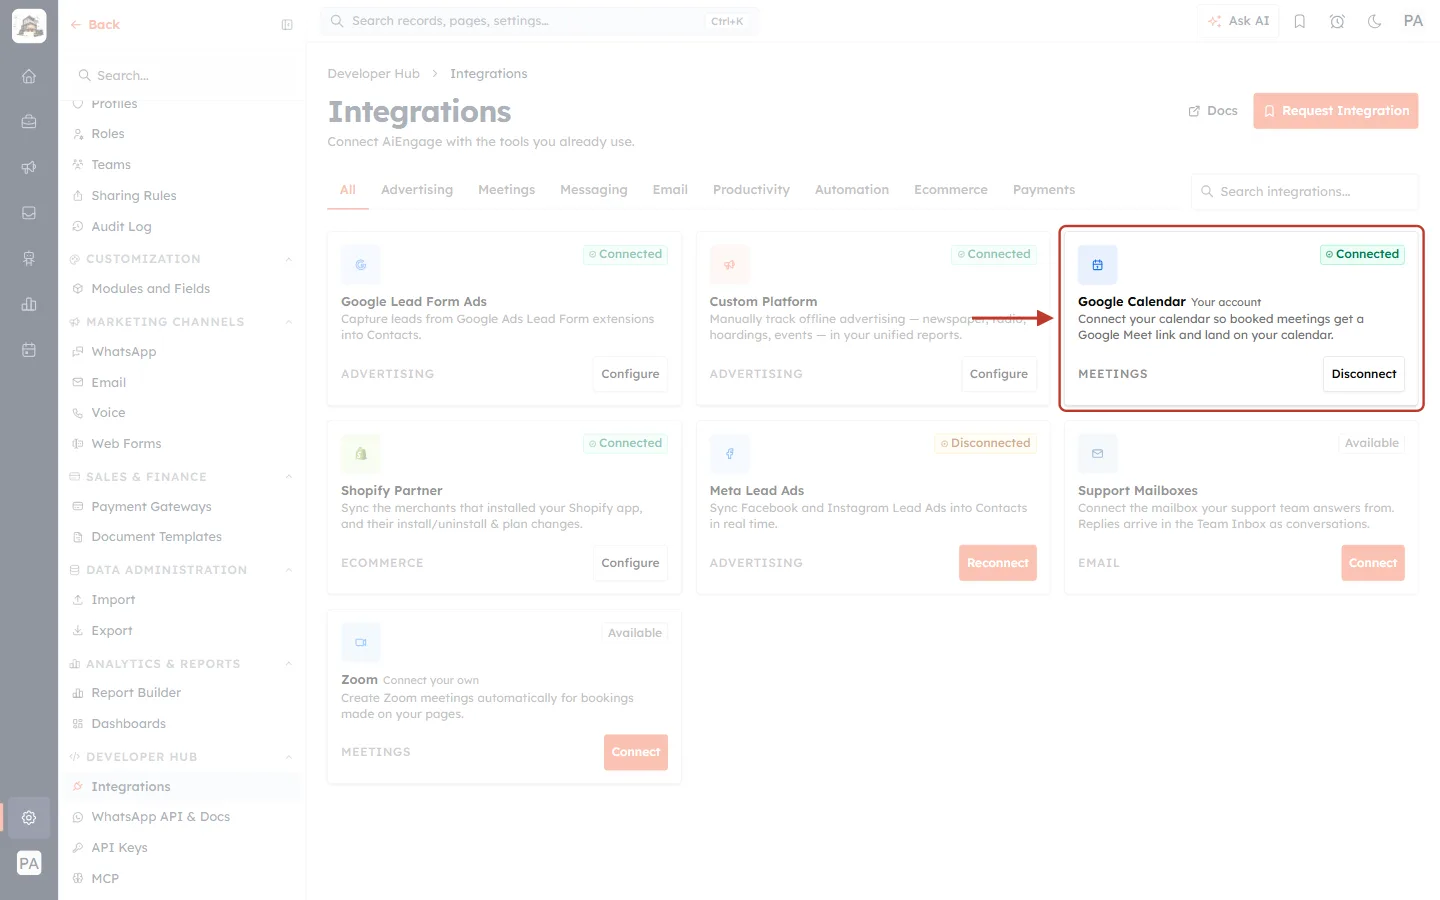1440x900 pixels.
Task: Focus the global search records bar
Action: (x=540, y=21)
